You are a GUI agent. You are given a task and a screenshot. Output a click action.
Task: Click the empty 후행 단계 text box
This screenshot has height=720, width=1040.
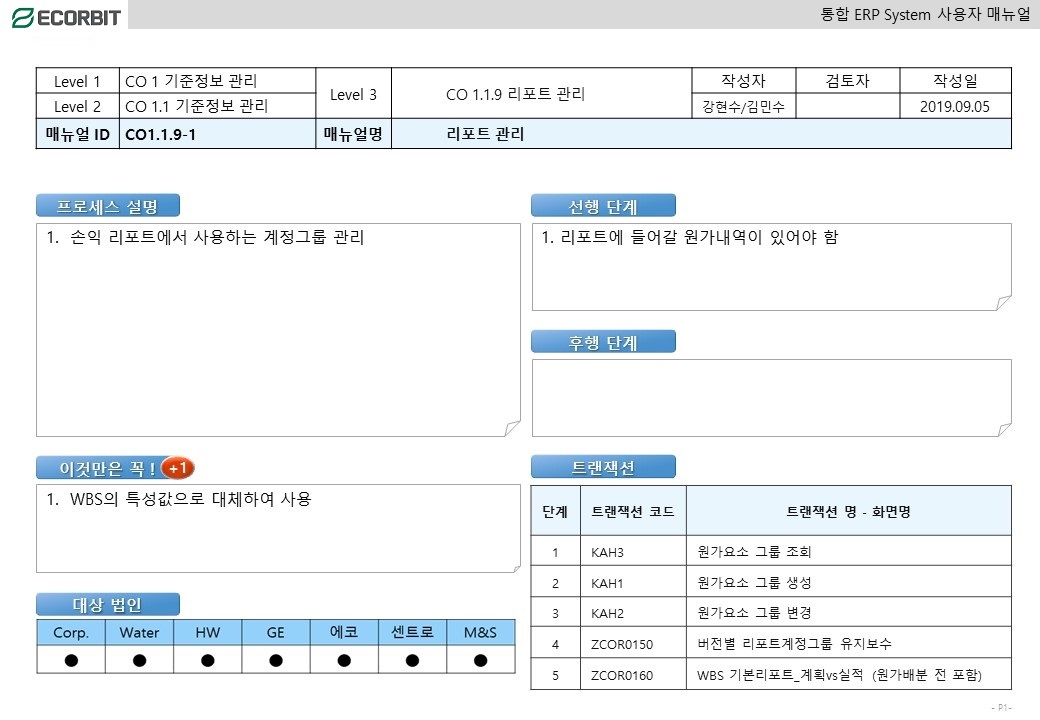pos(771,398)
